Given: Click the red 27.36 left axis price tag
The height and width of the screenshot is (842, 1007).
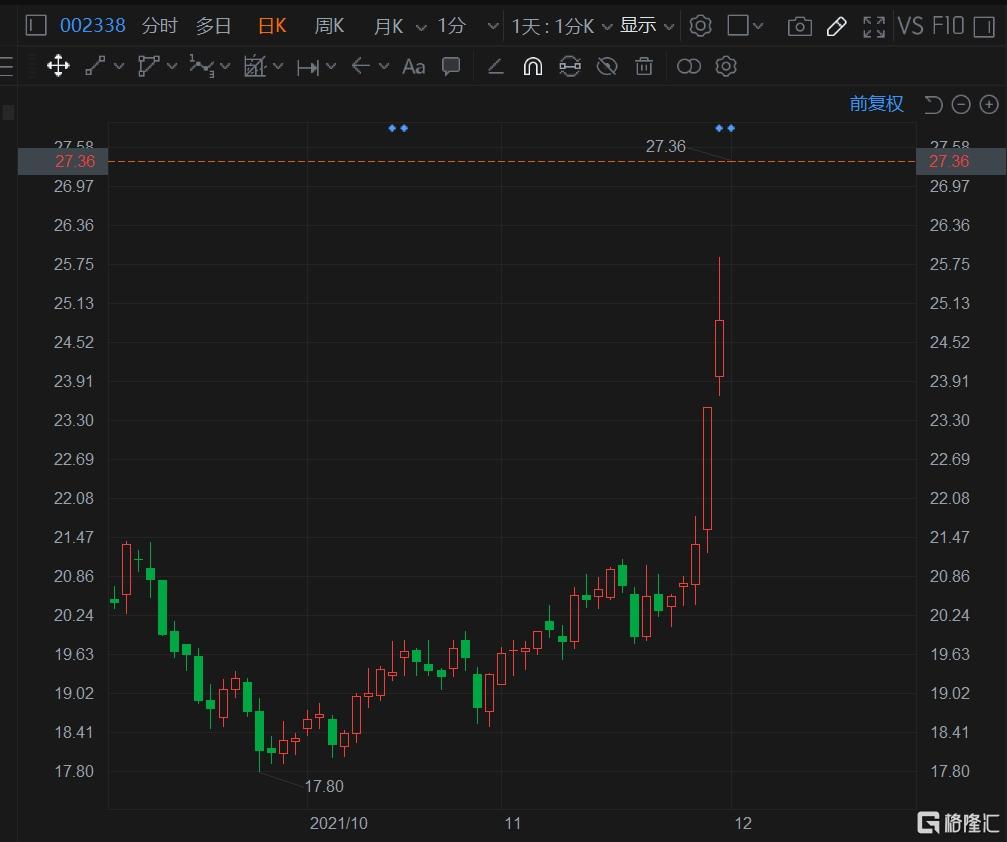Looking at the screenshot, I should tap(63, 161).
